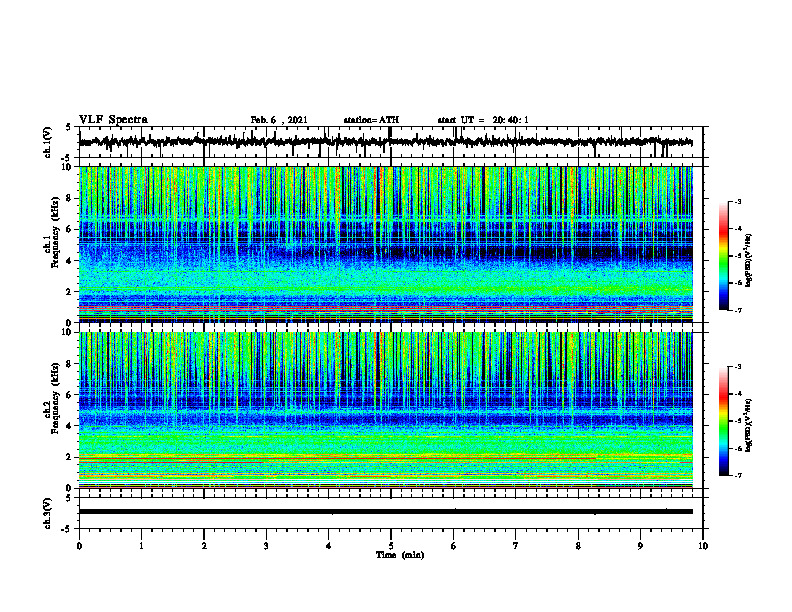
Task: Click the date label 'Feb. 6 , 2021'
Action: click(279, 120)
